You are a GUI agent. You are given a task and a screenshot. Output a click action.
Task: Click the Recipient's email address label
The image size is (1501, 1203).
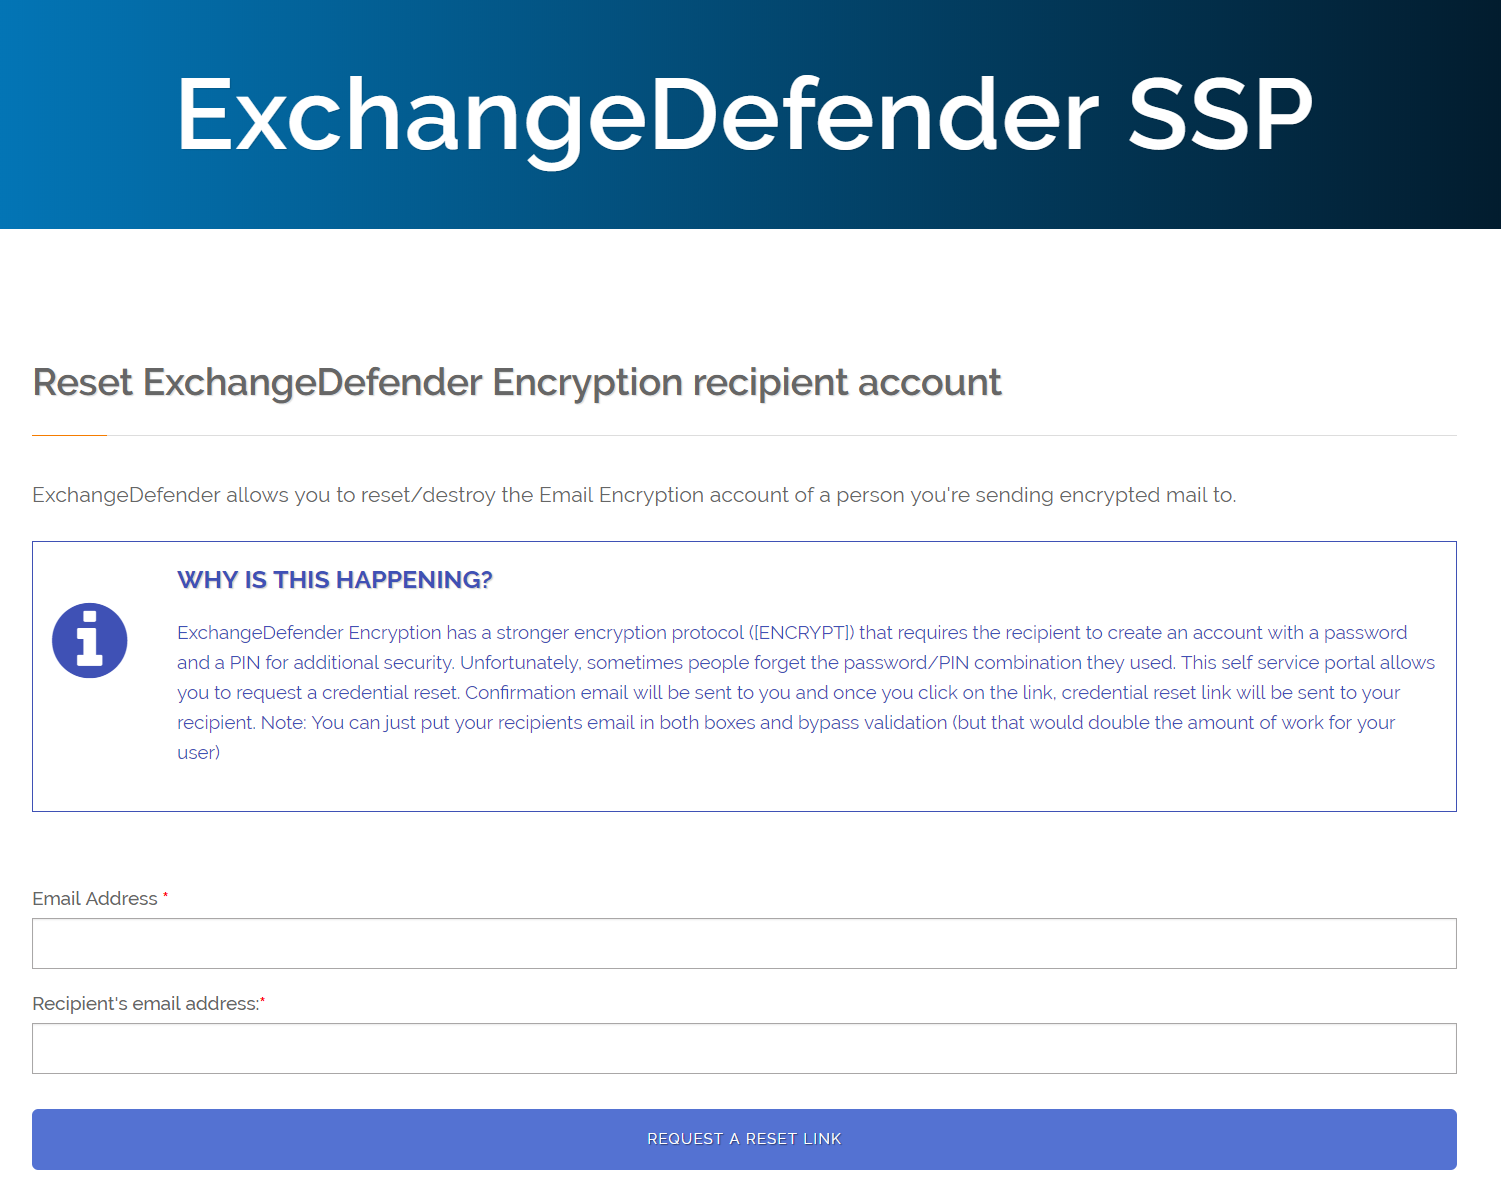pos(146,1004)
